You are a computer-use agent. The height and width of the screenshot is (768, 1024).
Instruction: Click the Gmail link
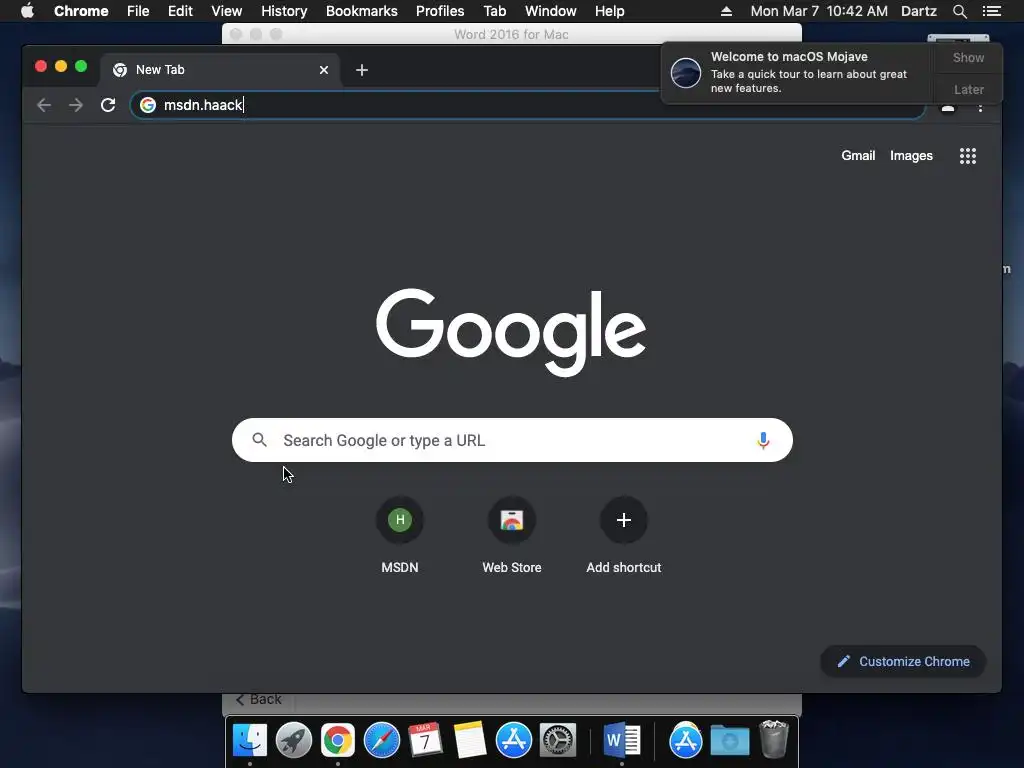858,155
